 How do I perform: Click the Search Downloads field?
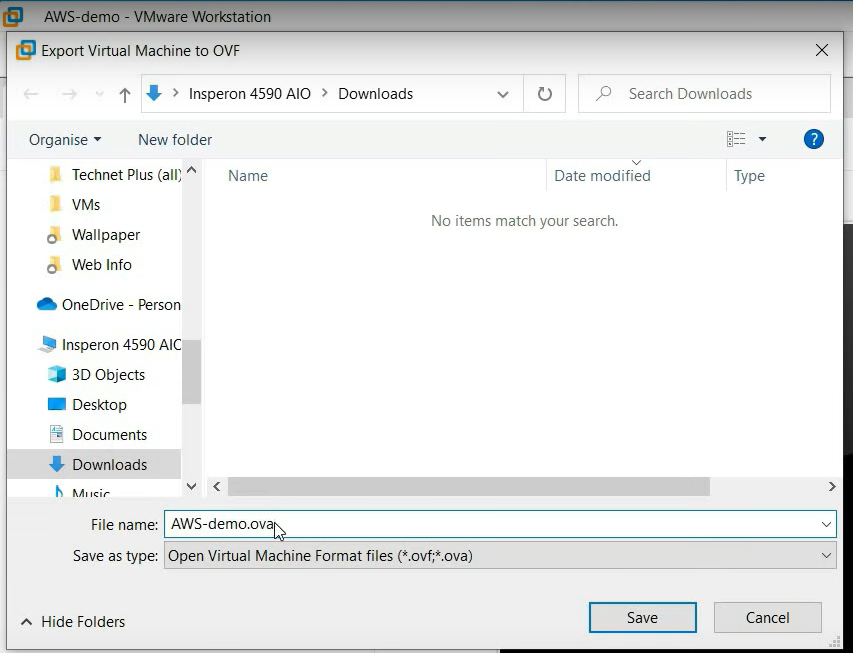pos(704,94)
